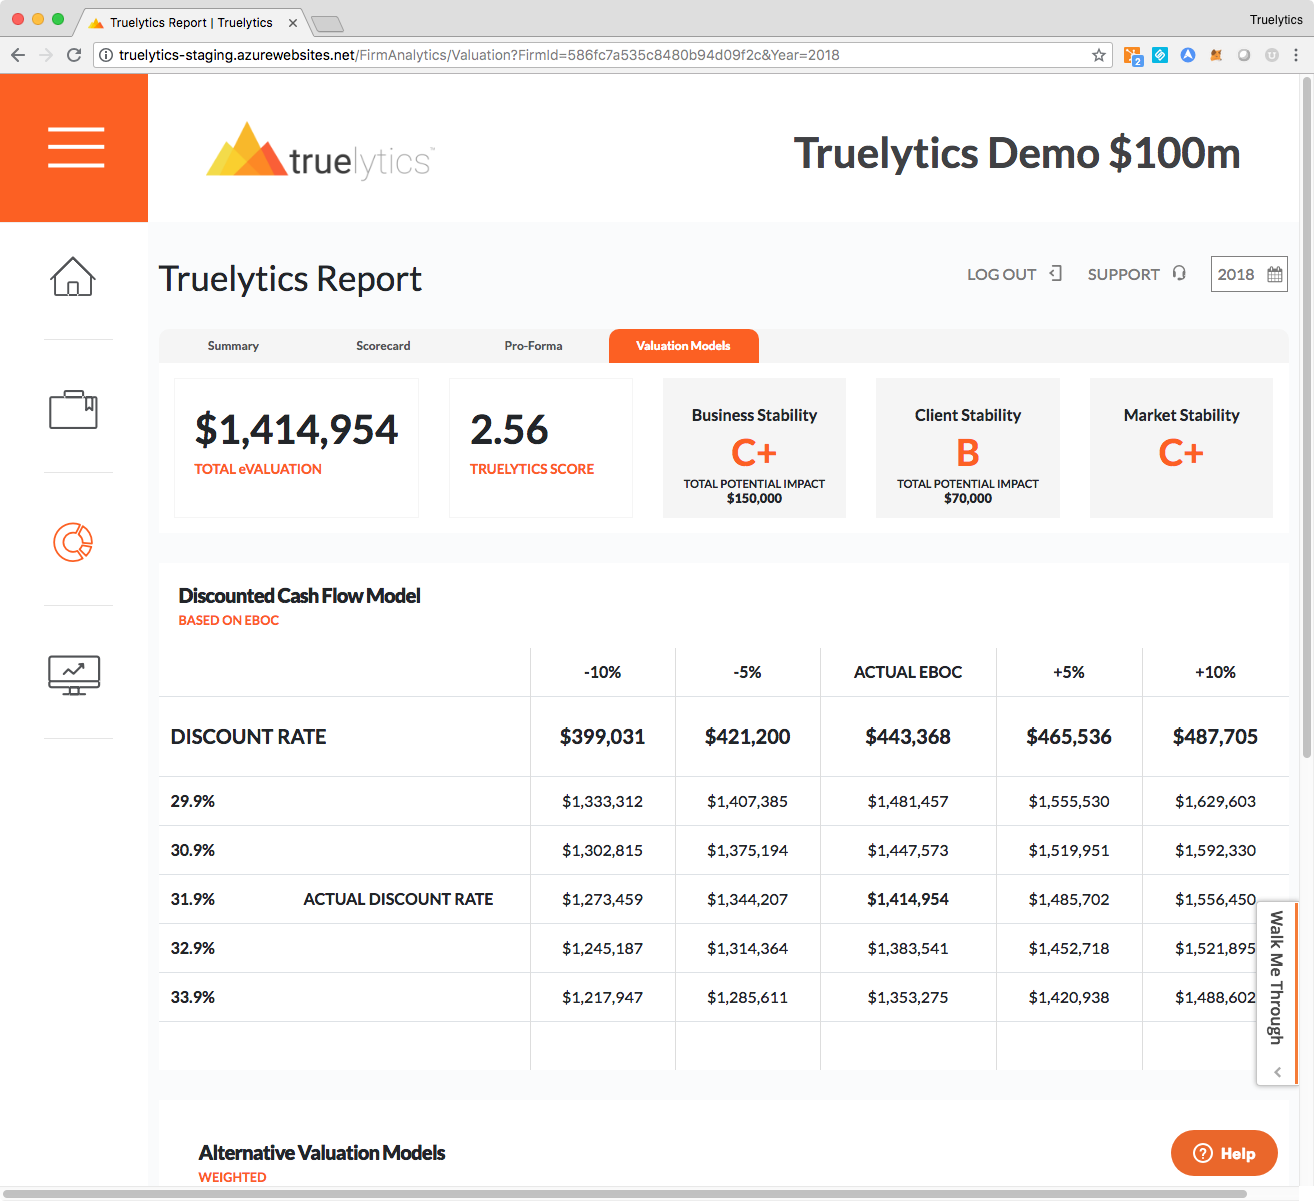The image size is (1314, 1201).
Task: Click the support headset icon
Action: point(1179,273)
